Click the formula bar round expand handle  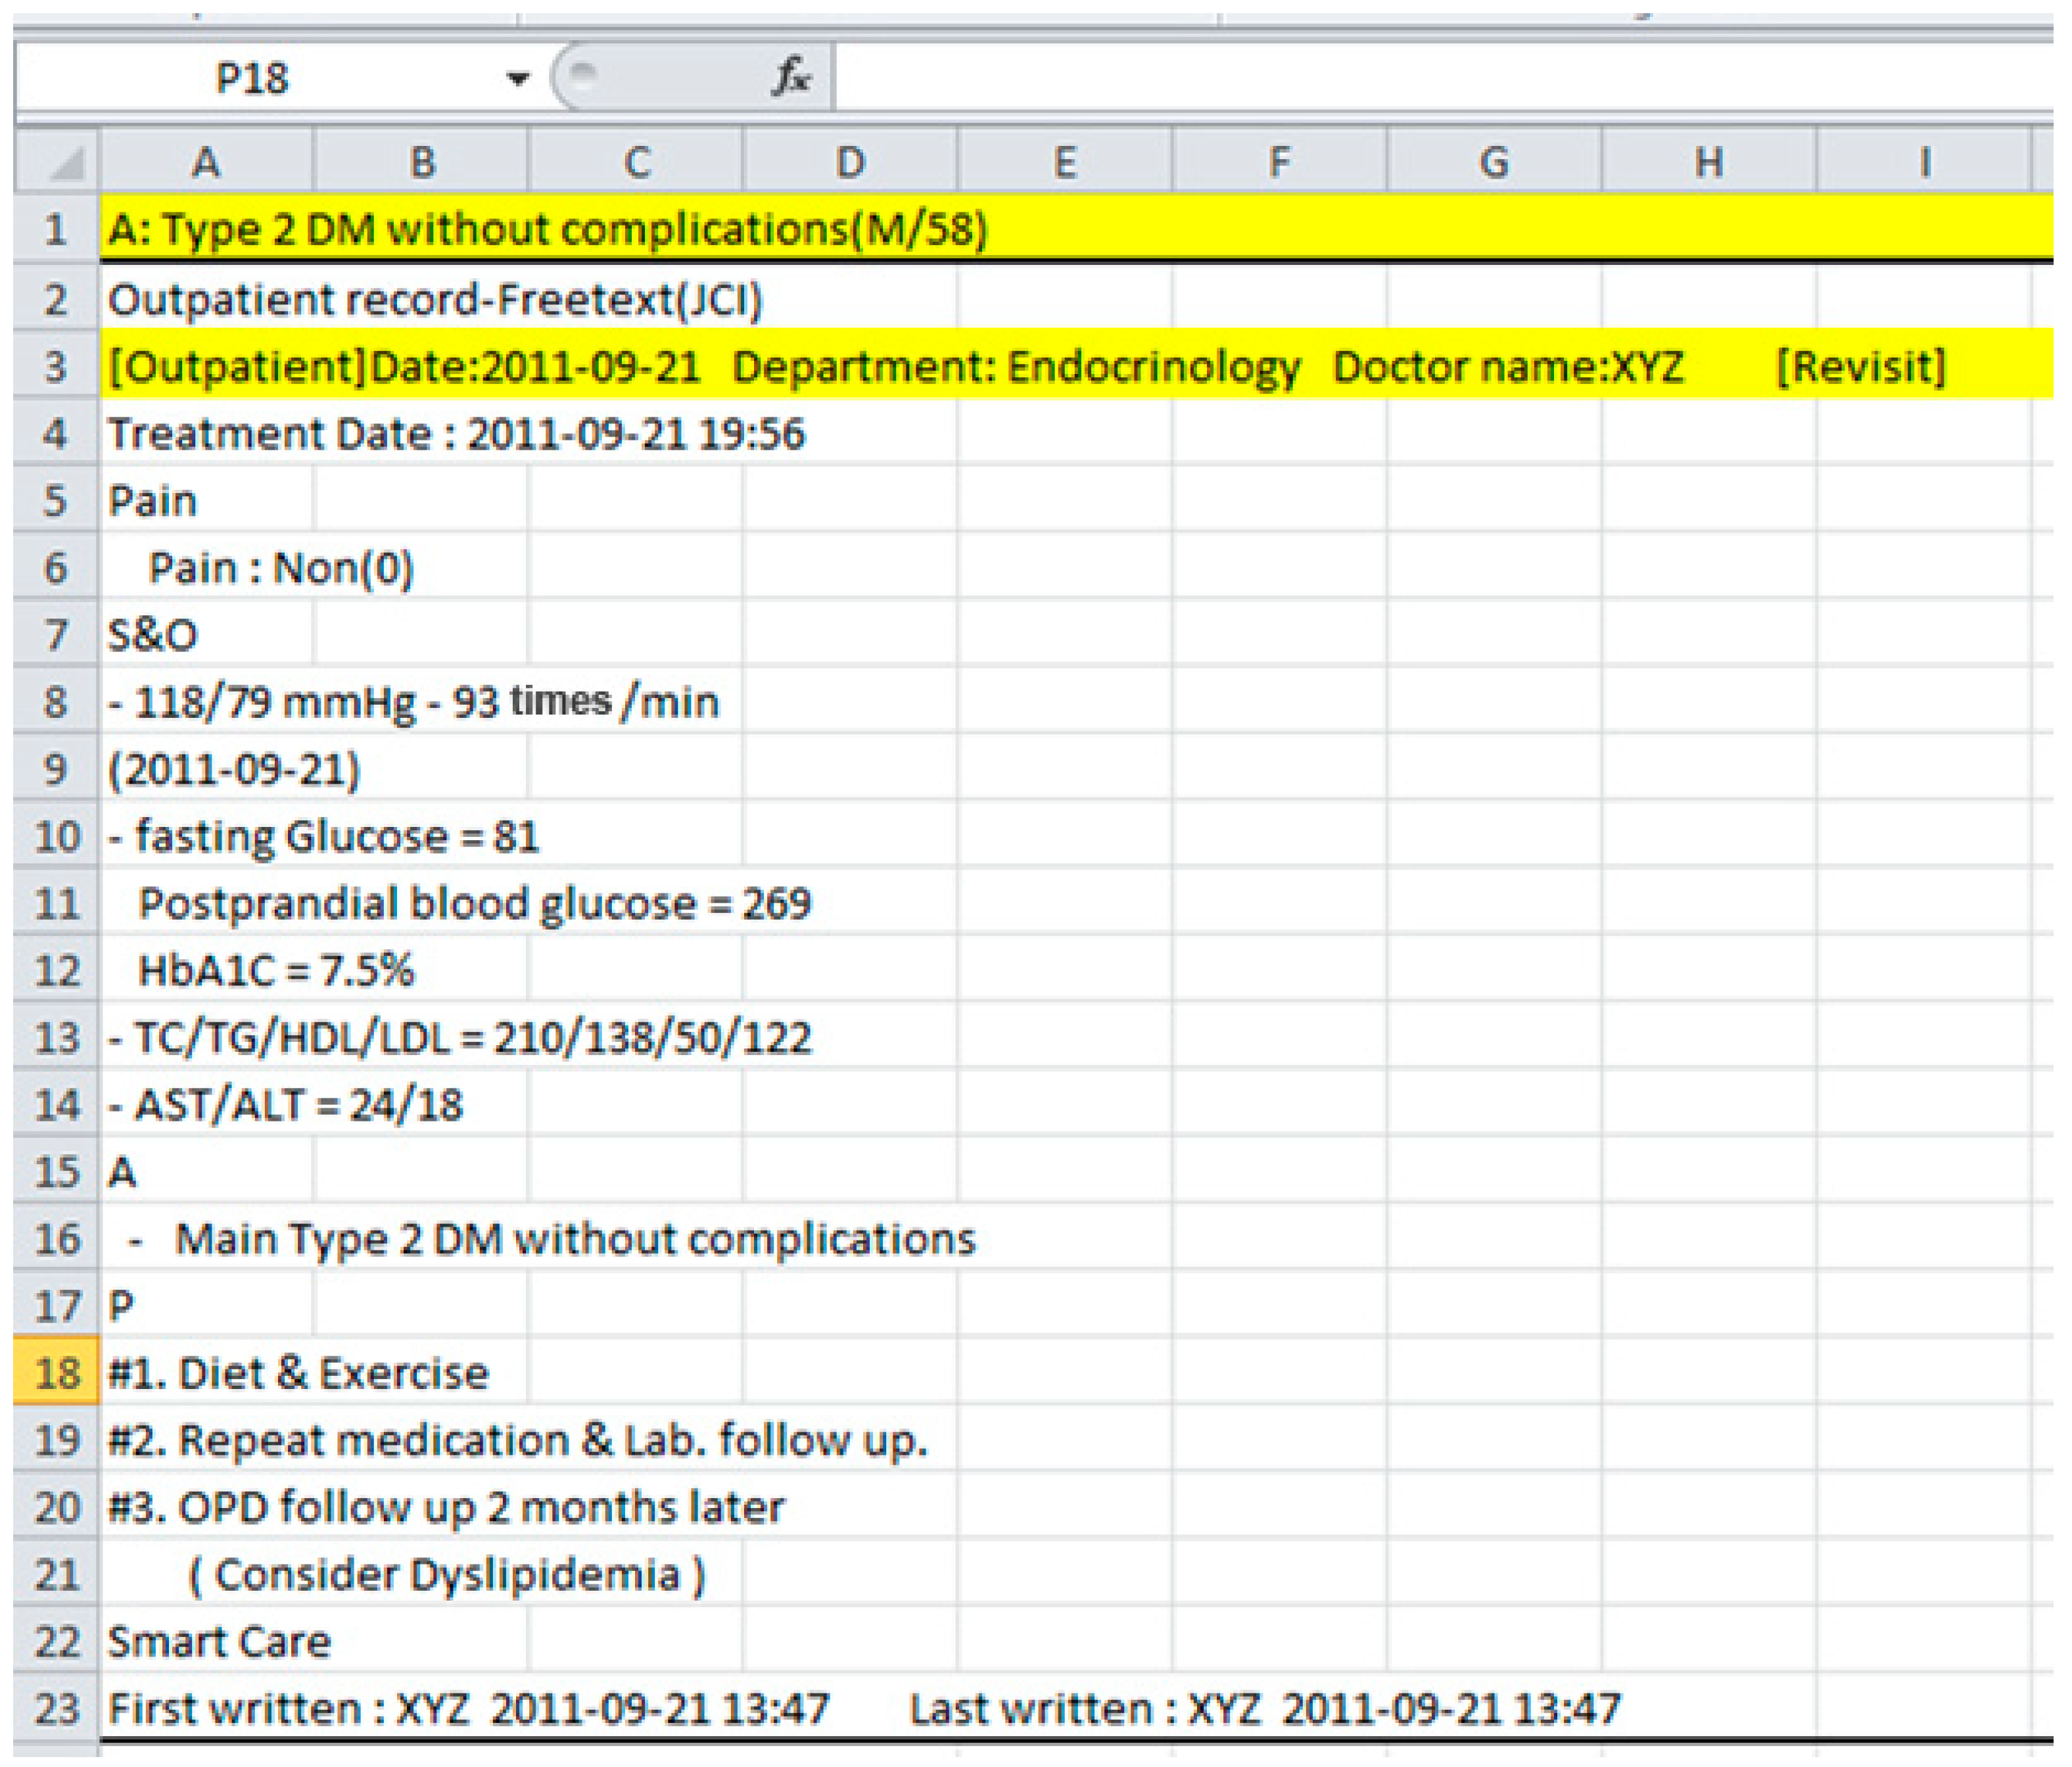point(583,74)
